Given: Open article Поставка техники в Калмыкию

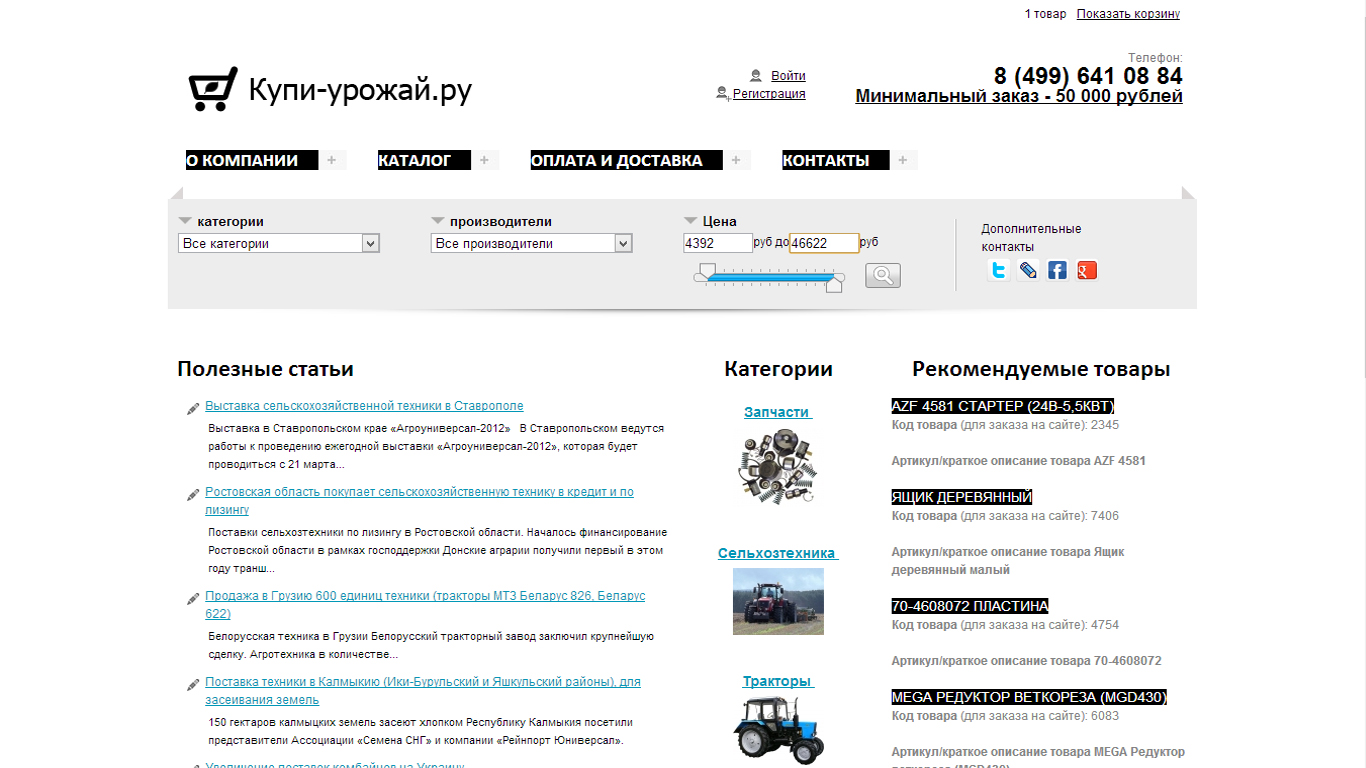Looking at the screenshot, I should click(423, 691).
